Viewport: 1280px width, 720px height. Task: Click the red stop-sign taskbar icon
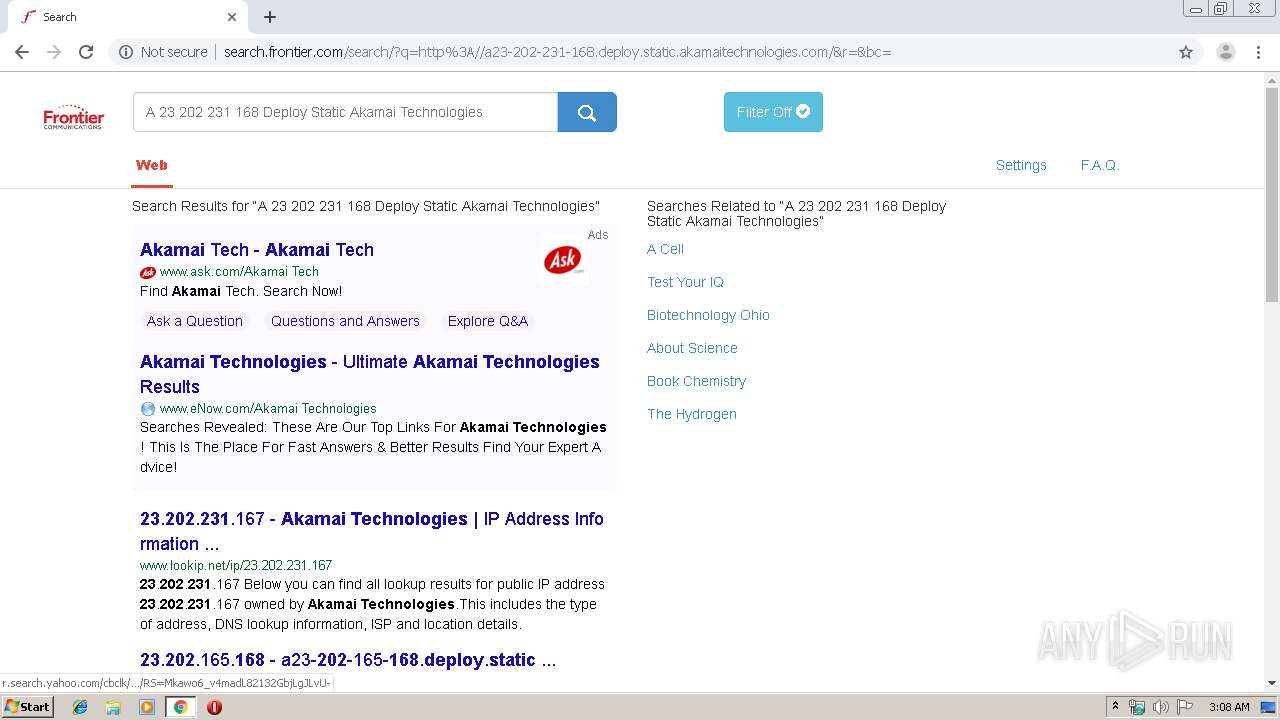coord(214,707)
